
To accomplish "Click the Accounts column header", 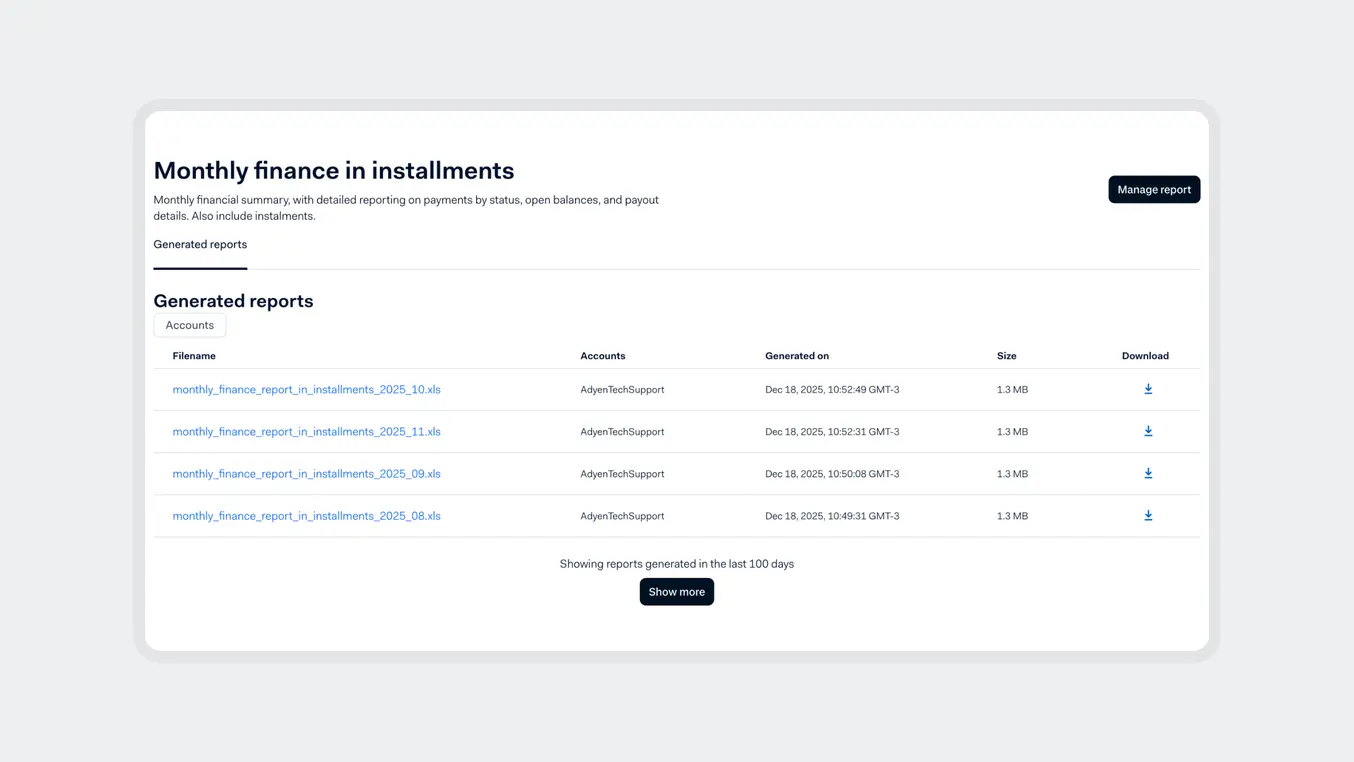I will pyautogui.click(x=602, y=355).
